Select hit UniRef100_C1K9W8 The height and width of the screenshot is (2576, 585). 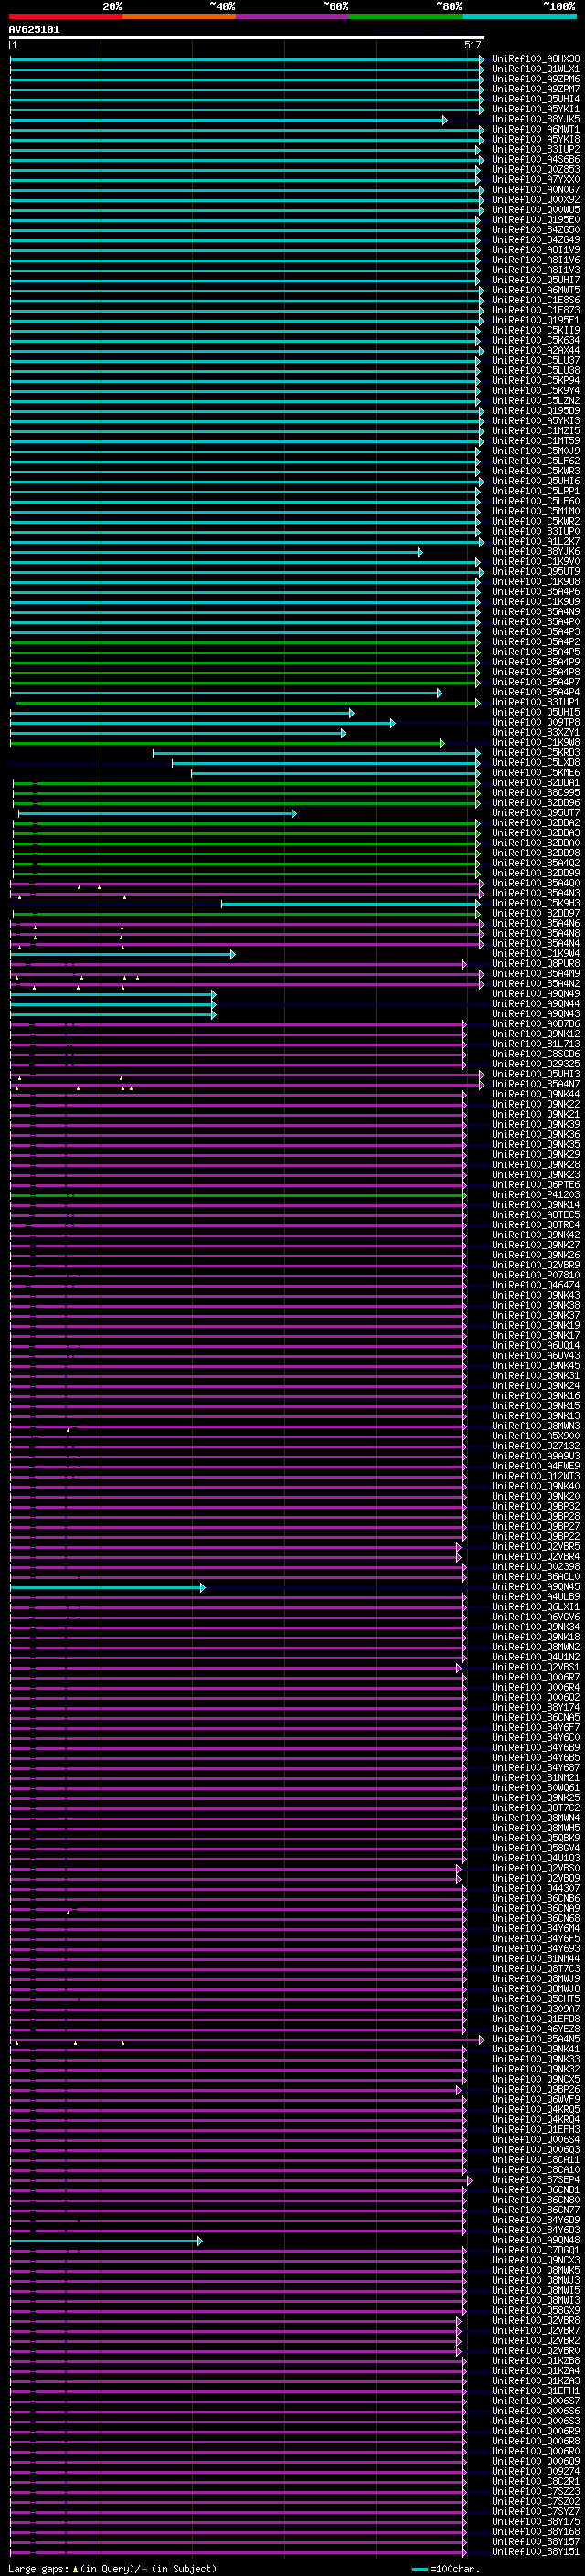click(536, 743)
